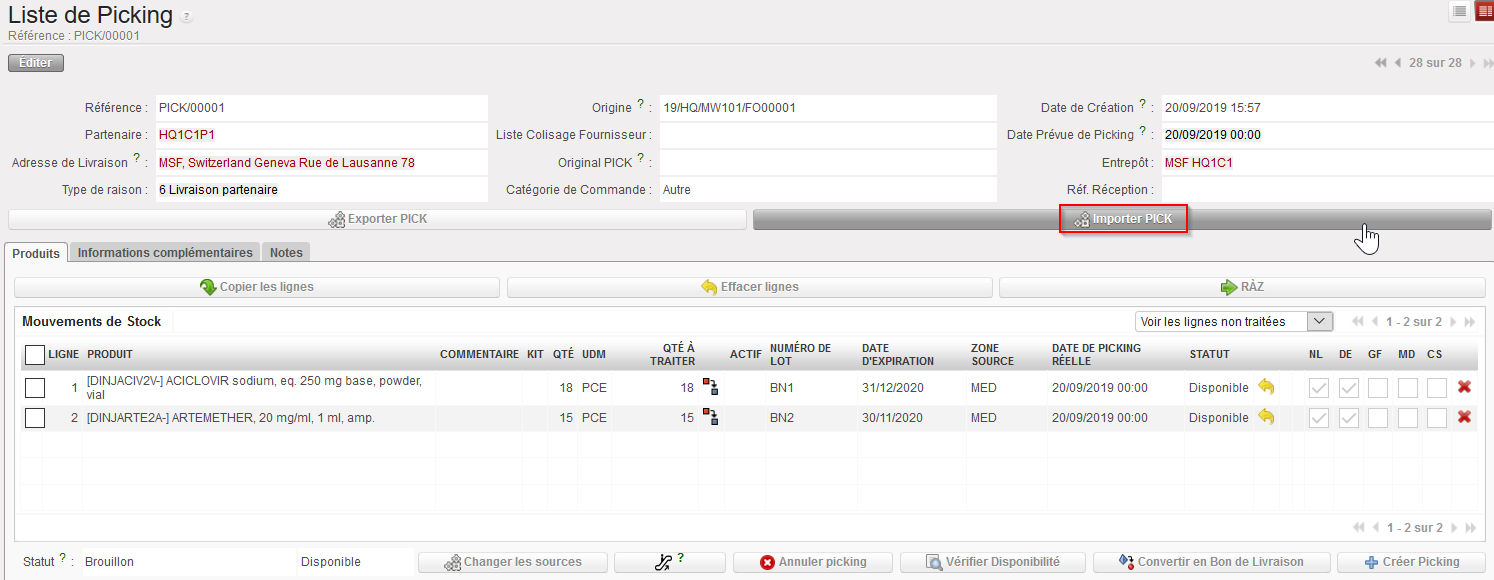Open 'Voir les lignes non traitées' dropdown
Image resolution: width=1494 pixels, height=580 pixels.
coord(1234,321)
